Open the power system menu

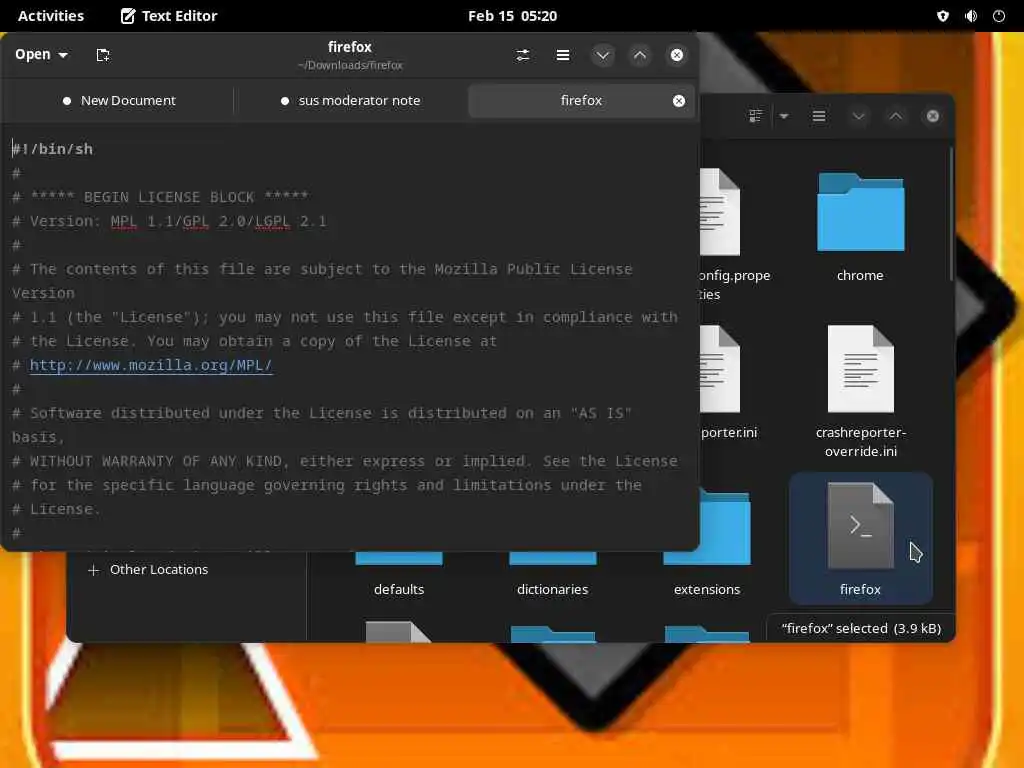[x=999, y=16]
